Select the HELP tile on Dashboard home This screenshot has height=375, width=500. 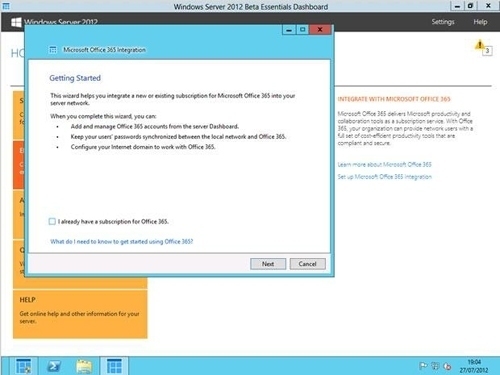click(x=80, y=314)
